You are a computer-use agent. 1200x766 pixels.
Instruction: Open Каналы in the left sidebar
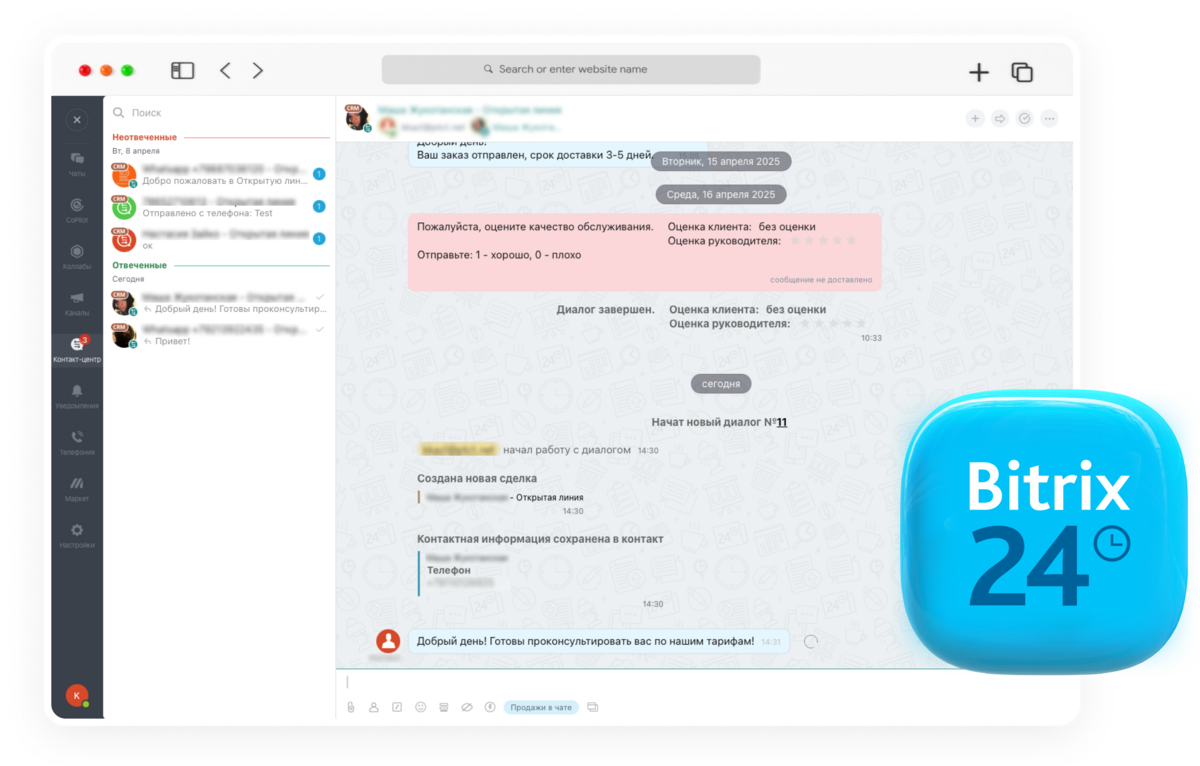77,303
